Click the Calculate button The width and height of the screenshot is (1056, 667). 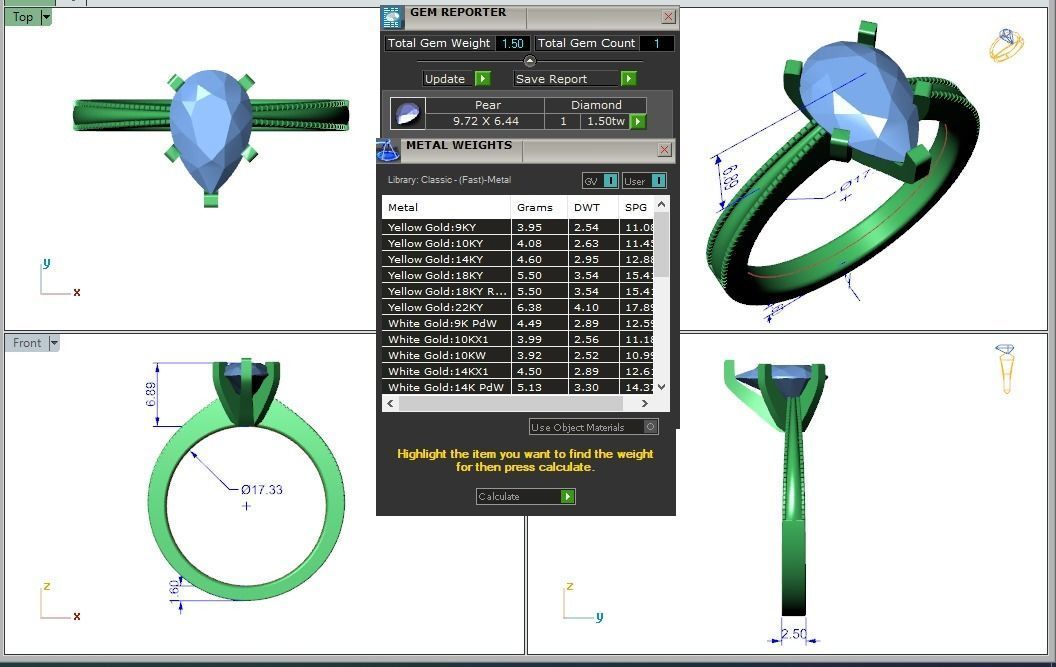[525, 497]
